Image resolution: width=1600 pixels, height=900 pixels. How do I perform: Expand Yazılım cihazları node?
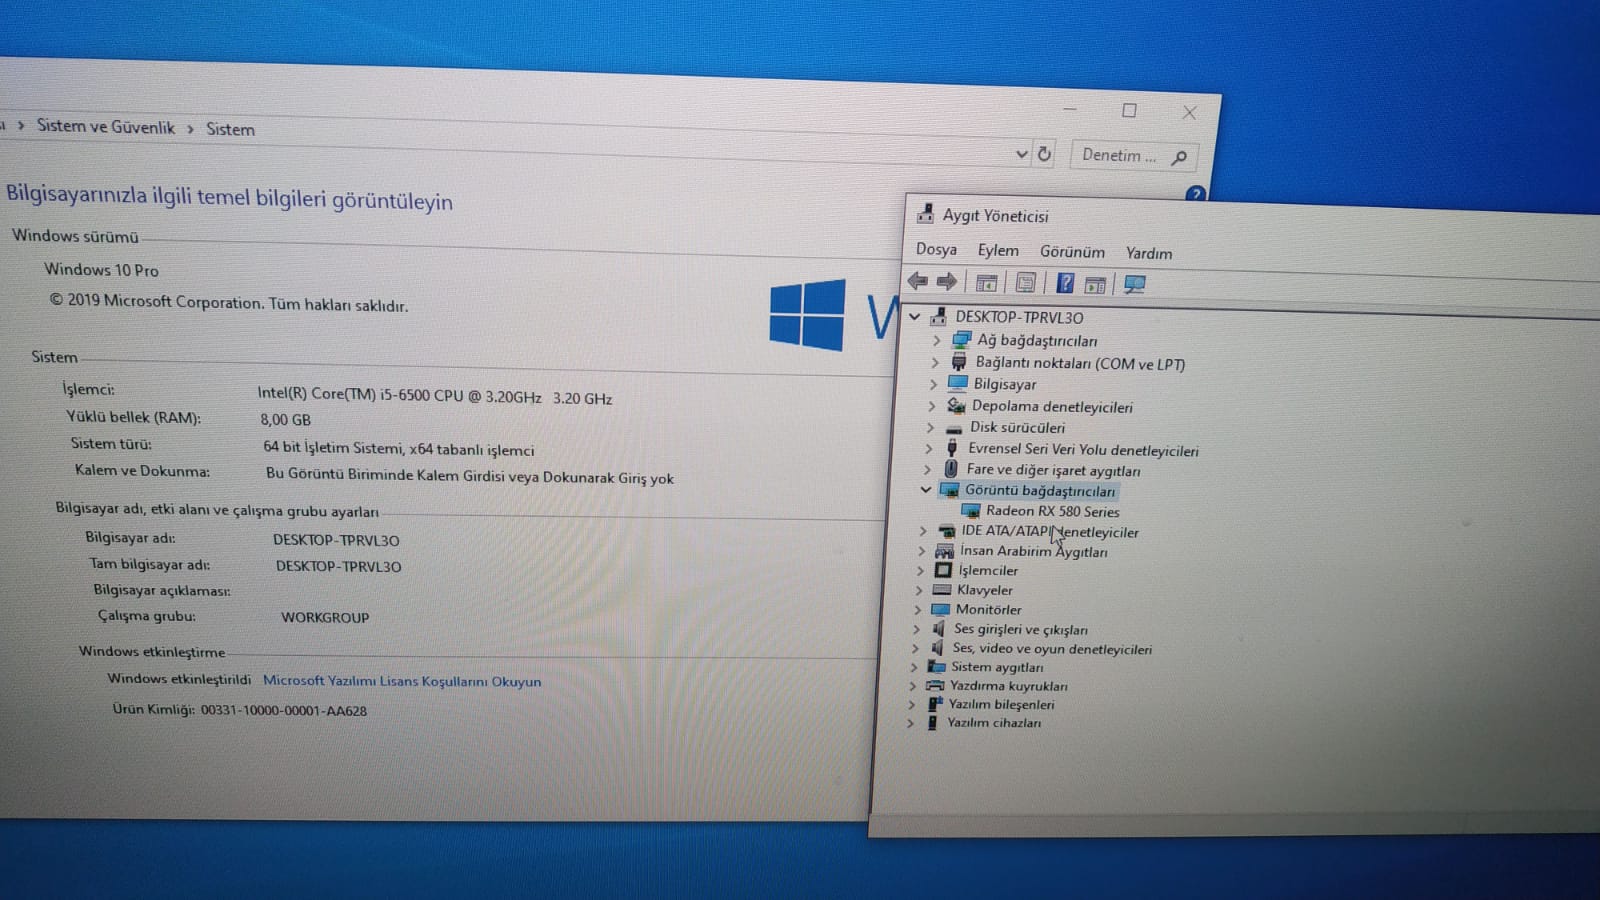click(910, 722)
